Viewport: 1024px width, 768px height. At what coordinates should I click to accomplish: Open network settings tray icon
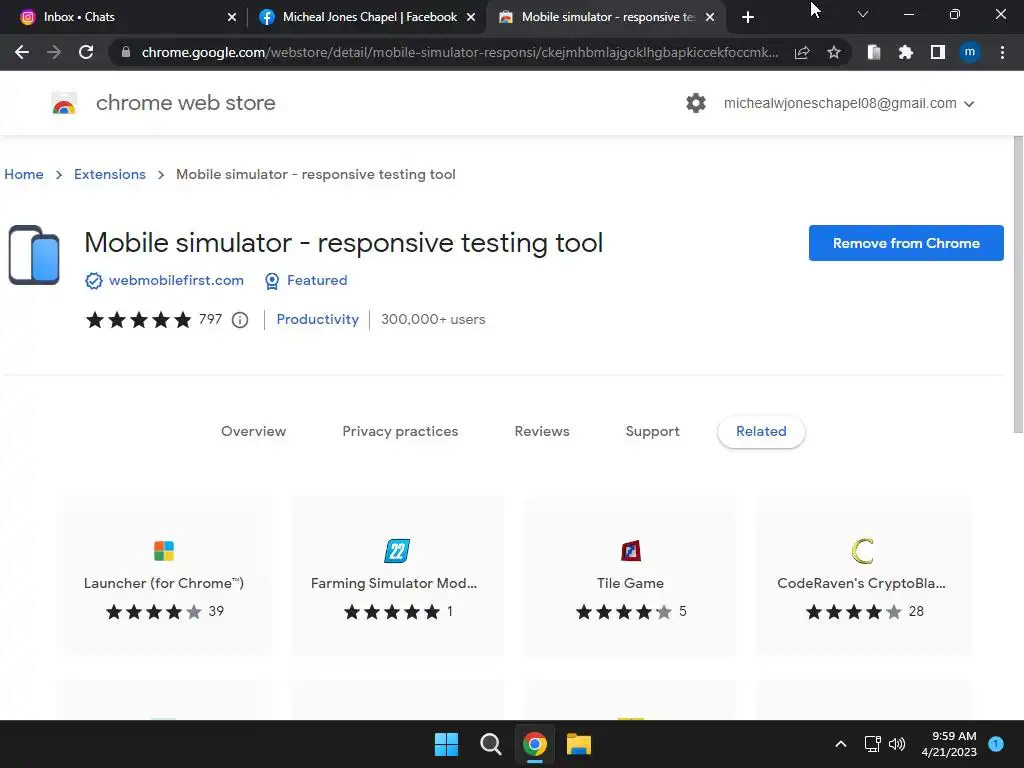[x=872, y=744]
